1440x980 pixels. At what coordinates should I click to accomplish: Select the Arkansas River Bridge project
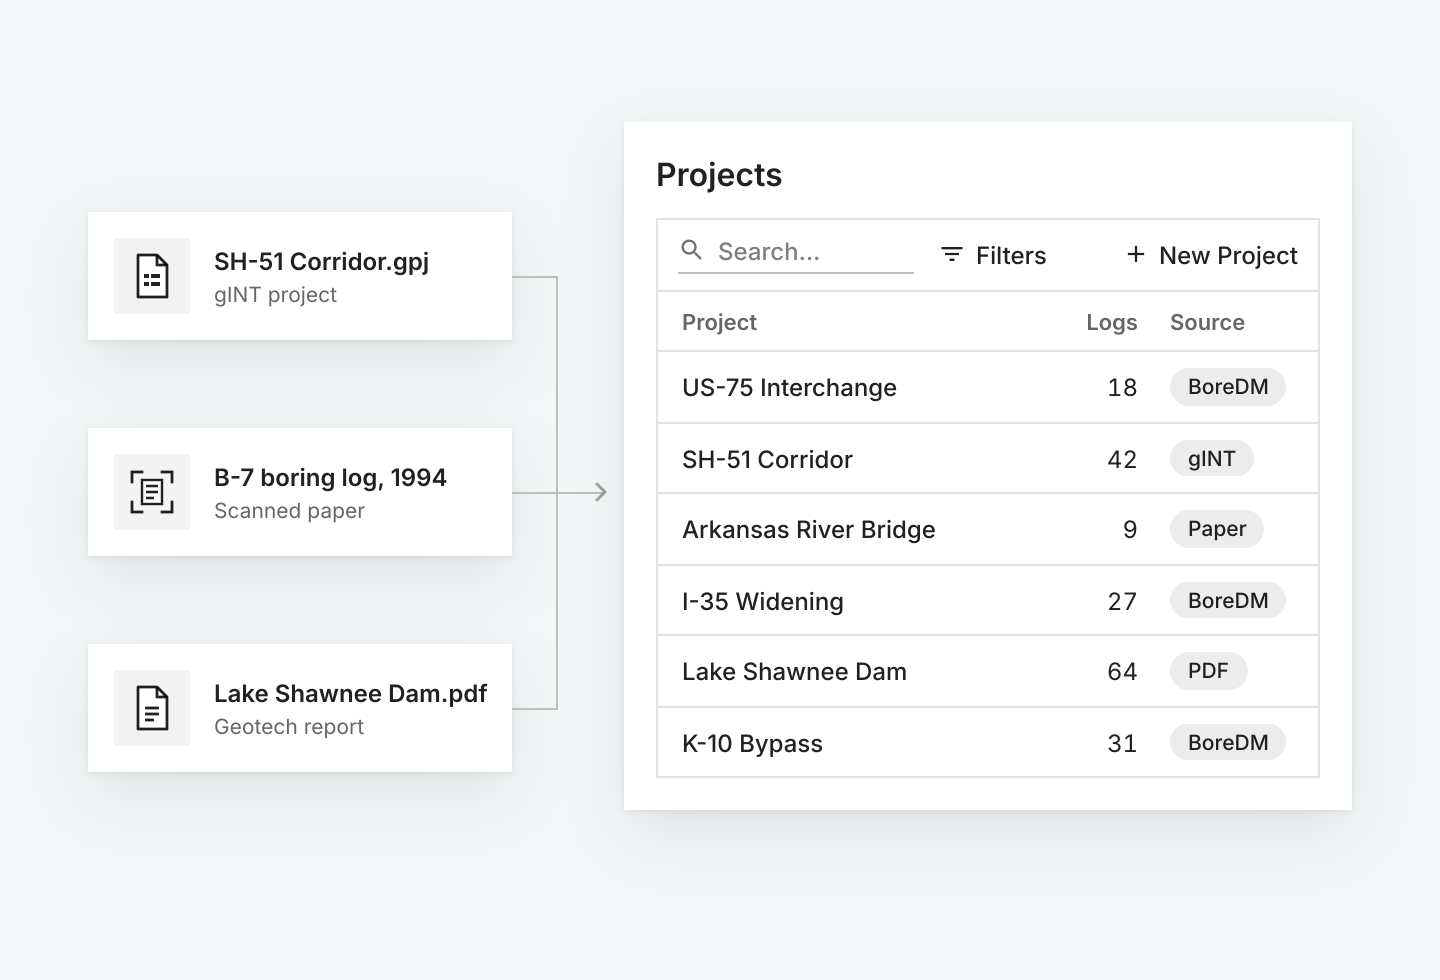coord(988,529)
